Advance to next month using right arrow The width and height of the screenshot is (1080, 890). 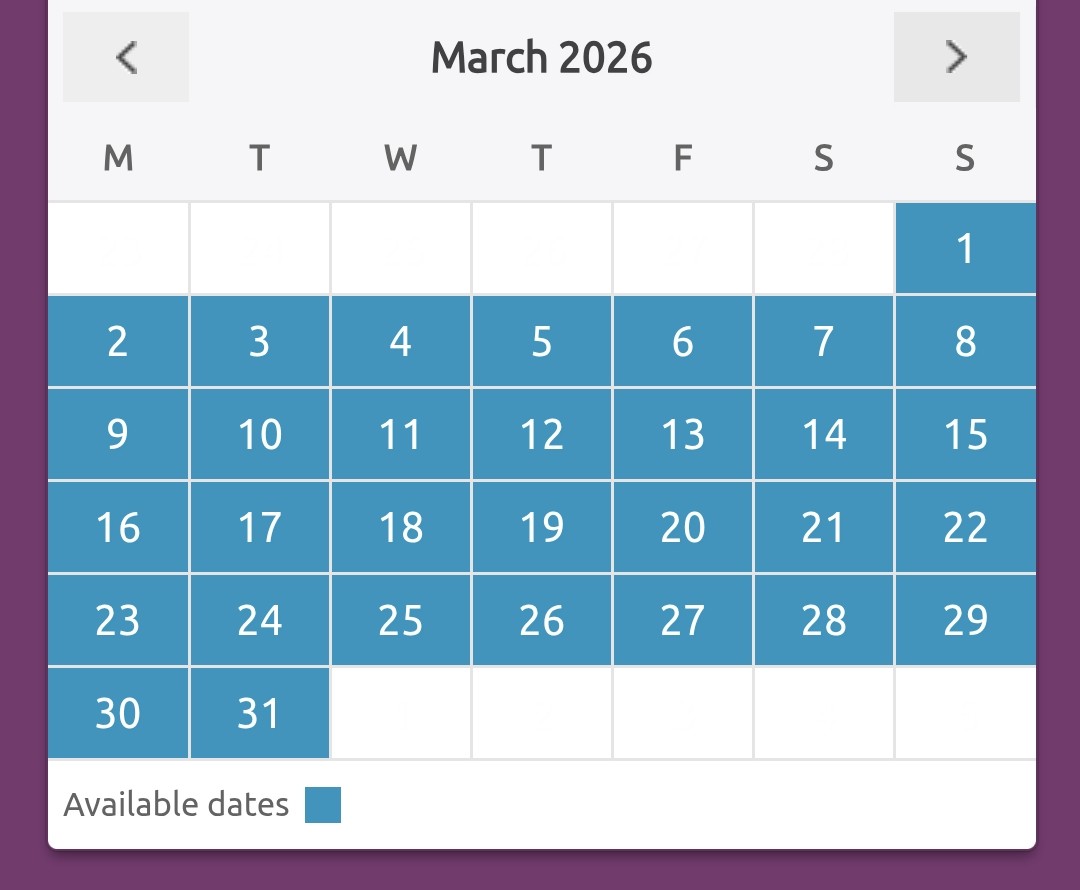(956, 57)
